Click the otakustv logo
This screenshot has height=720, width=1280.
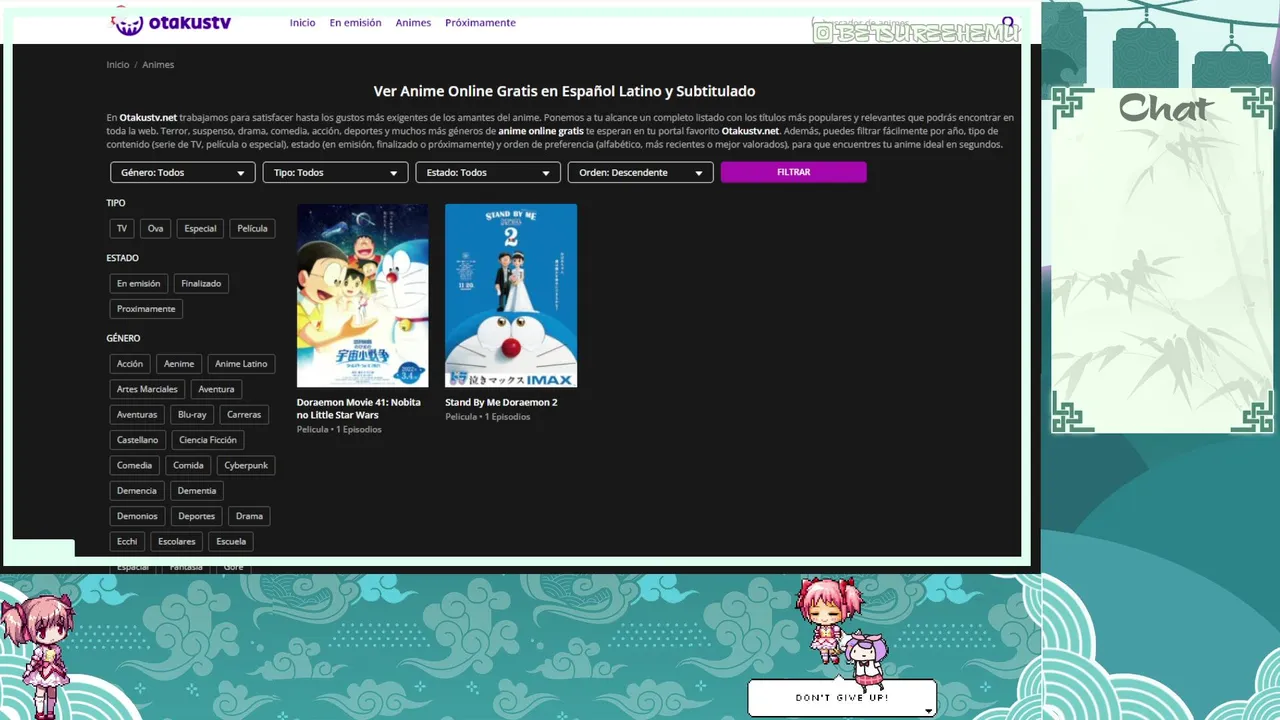tap(171, 22)
